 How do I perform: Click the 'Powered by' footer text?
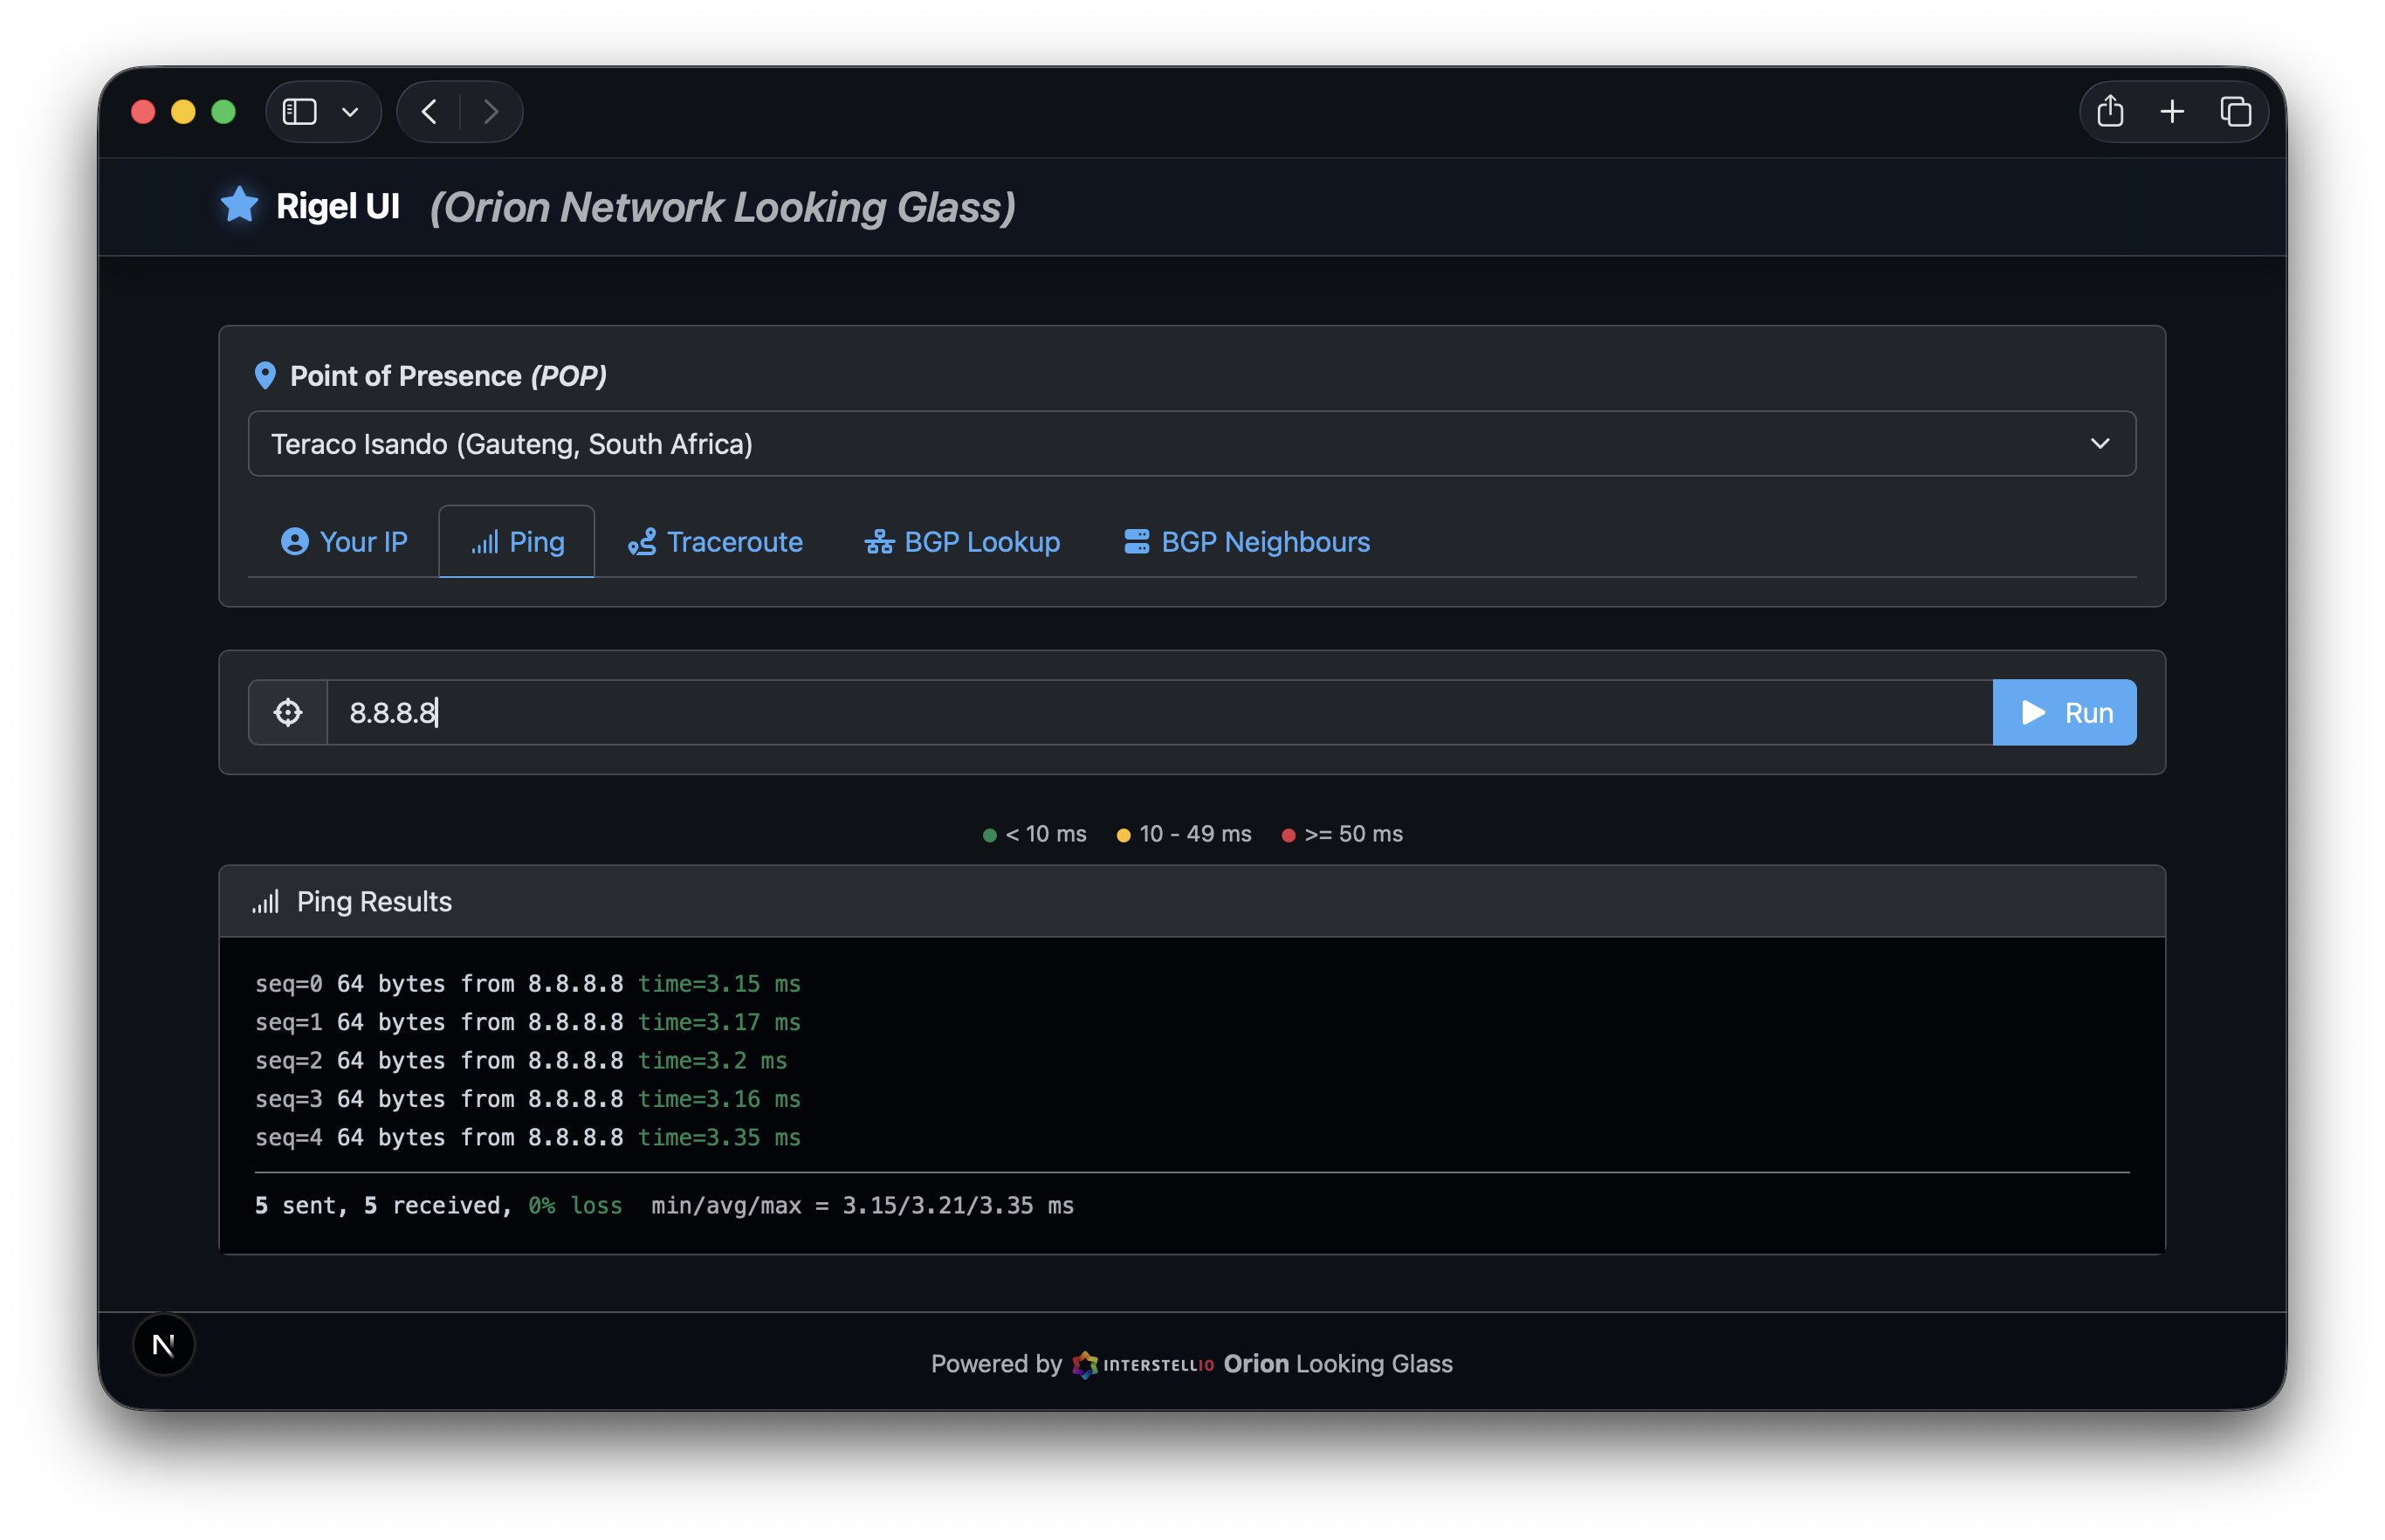[x=996, y=1364]
